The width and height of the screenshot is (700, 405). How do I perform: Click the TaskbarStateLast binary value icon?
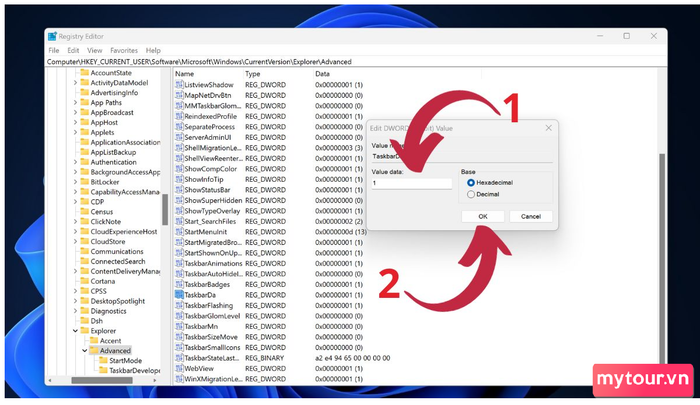point(179,358)
